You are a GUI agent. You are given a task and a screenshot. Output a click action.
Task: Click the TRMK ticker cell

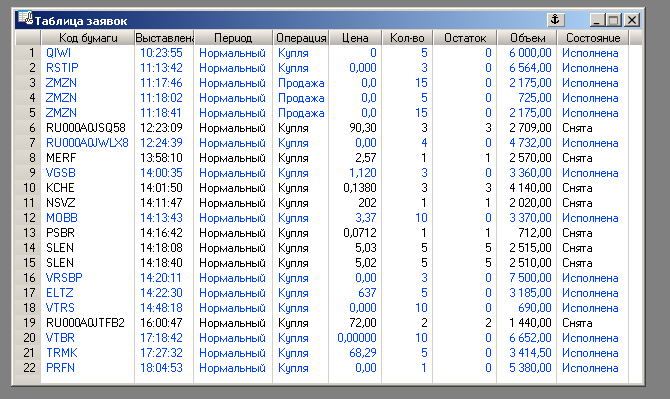click(62, 353)
